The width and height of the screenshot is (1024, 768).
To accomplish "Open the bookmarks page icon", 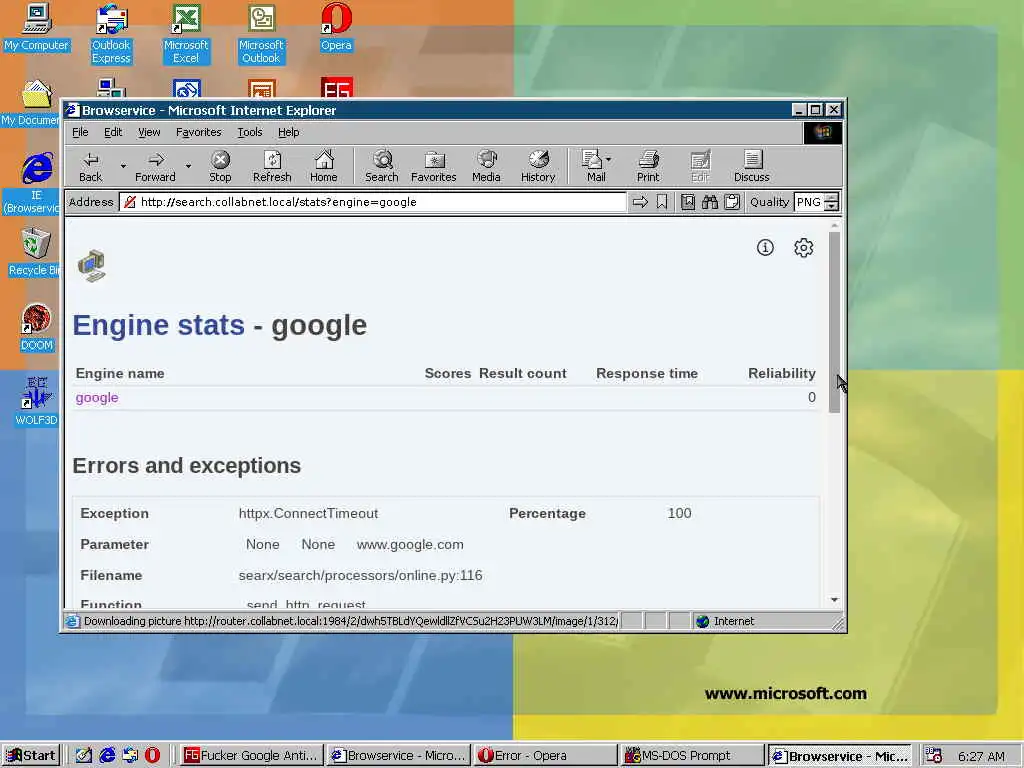I will pos(688,202).
